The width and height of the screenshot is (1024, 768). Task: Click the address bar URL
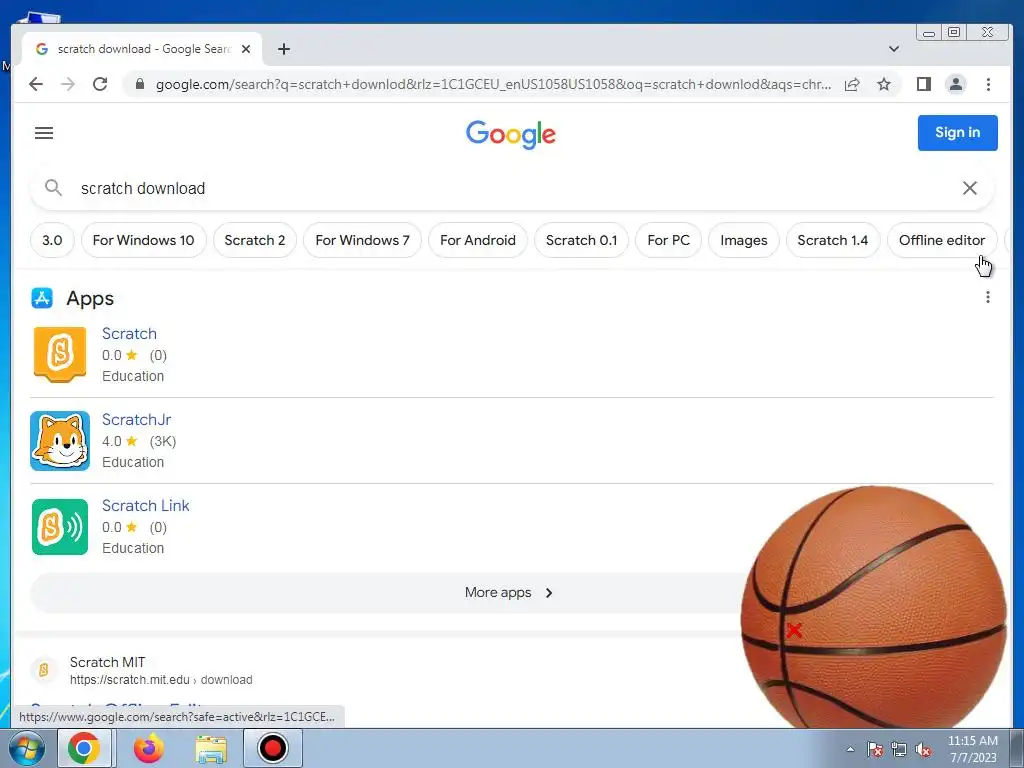494,84
